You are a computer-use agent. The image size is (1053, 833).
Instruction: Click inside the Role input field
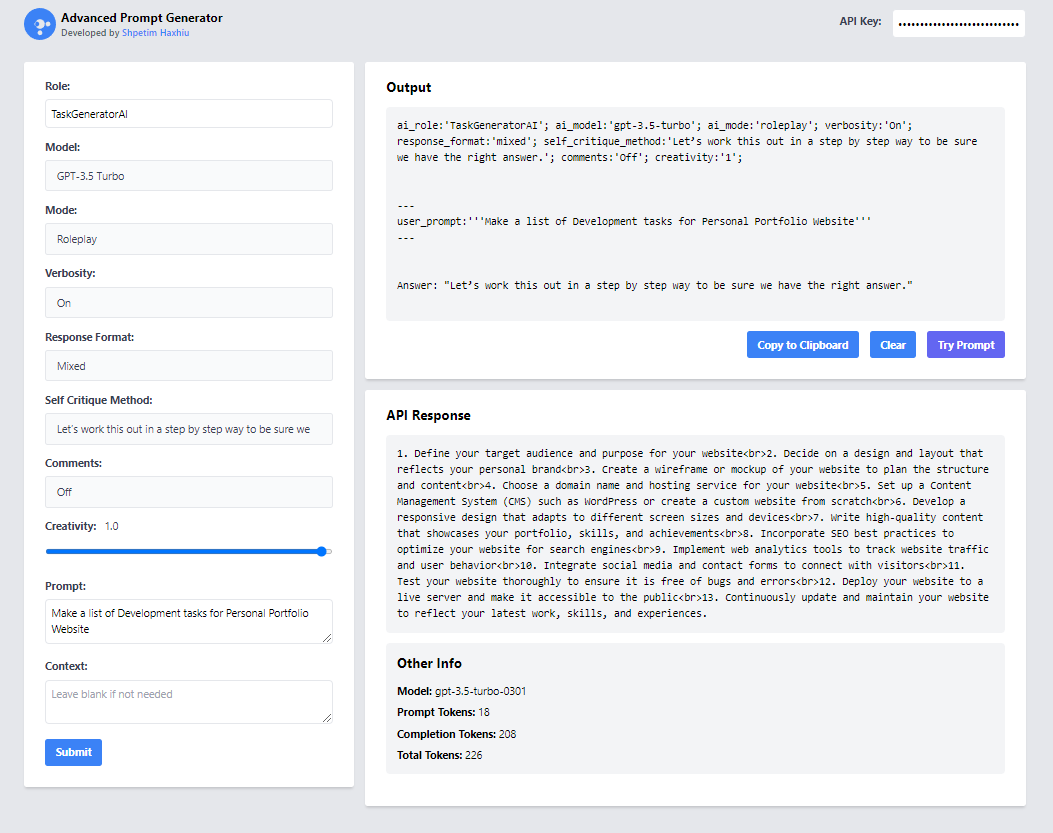click(188, 113)
